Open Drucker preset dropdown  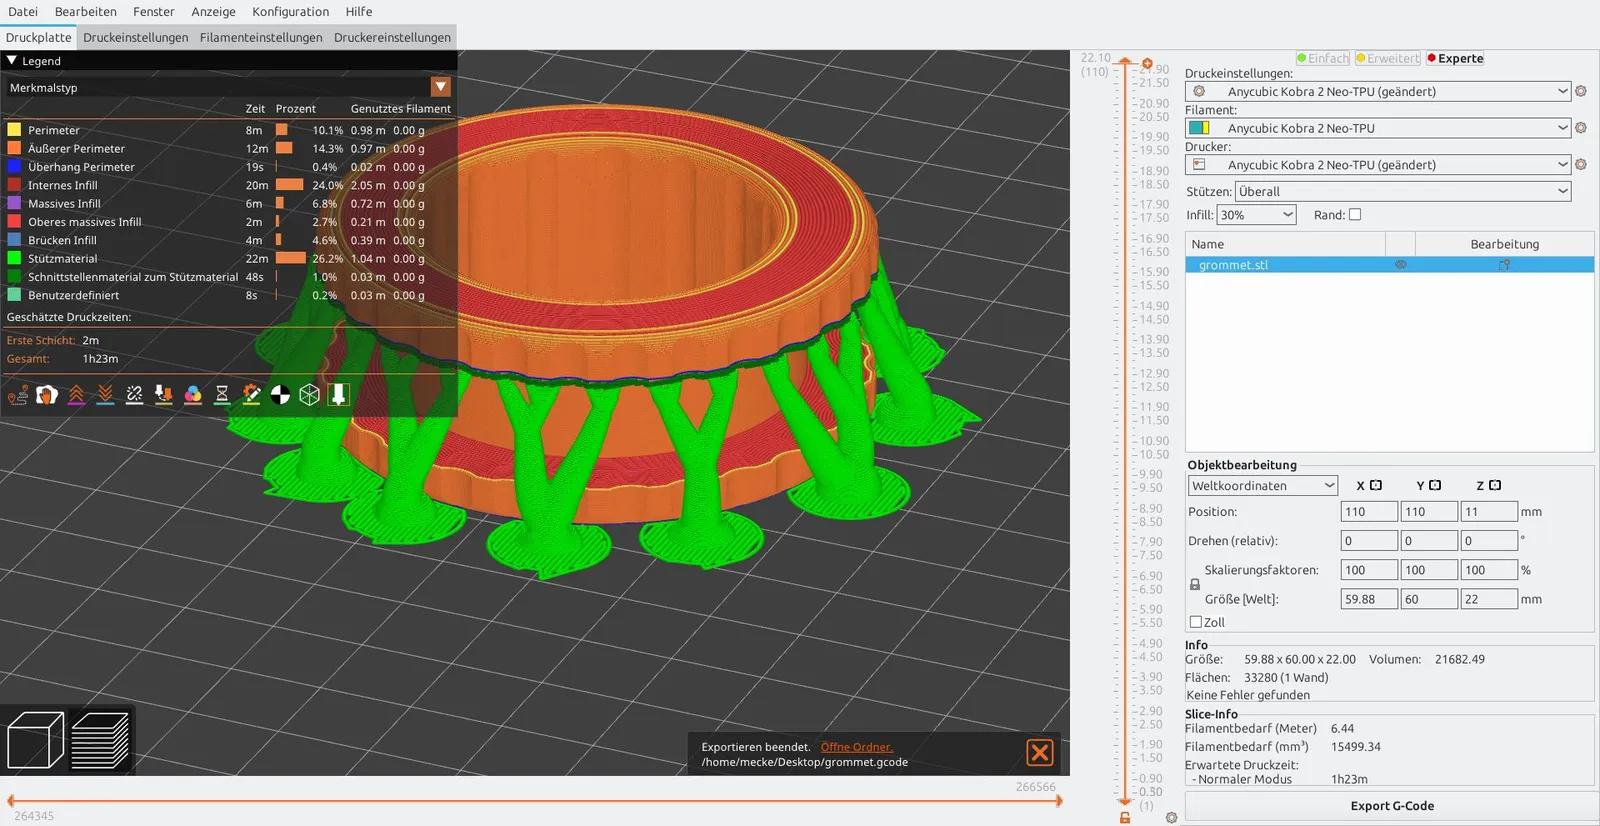[x=1378, y=165]
